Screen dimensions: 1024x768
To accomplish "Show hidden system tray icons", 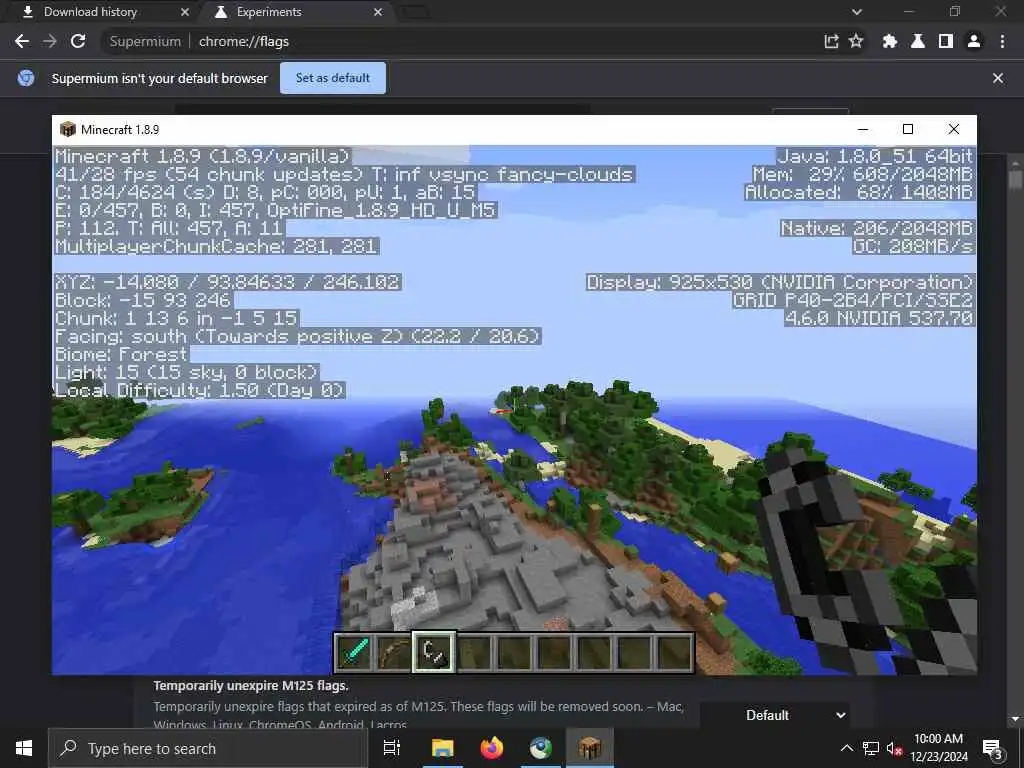I will pyautogui.click(x=846, y=748).
